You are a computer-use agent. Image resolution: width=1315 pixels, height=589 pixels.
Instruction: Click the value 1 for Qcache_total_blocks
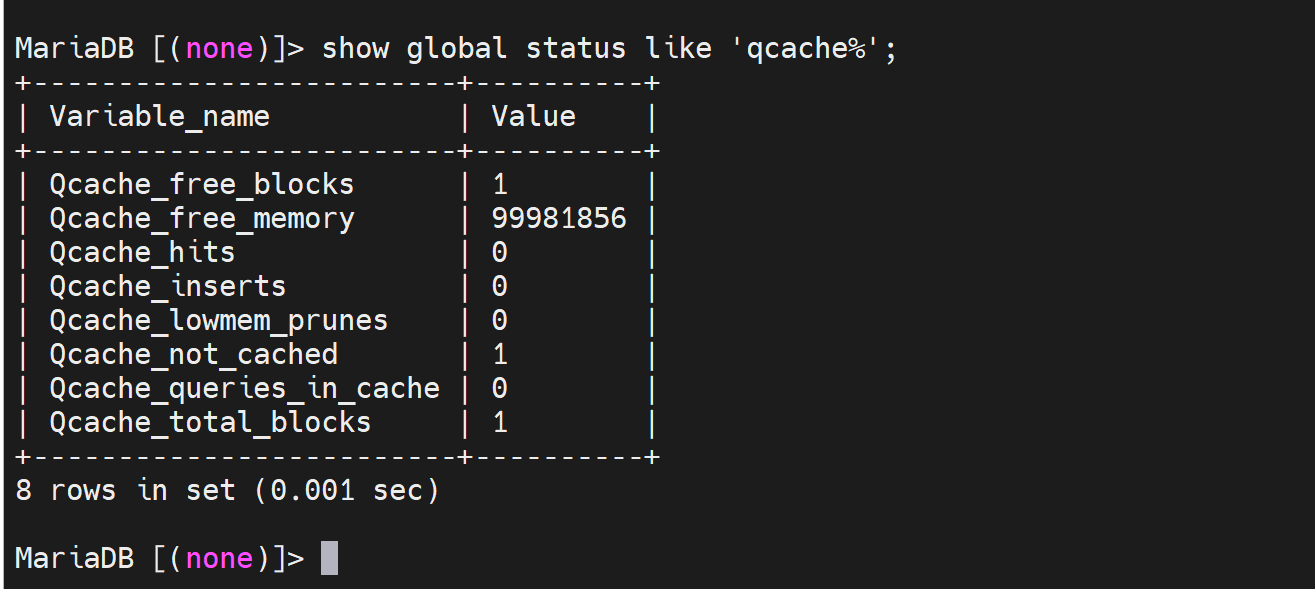pyautogui.click(x=500, y=422)
